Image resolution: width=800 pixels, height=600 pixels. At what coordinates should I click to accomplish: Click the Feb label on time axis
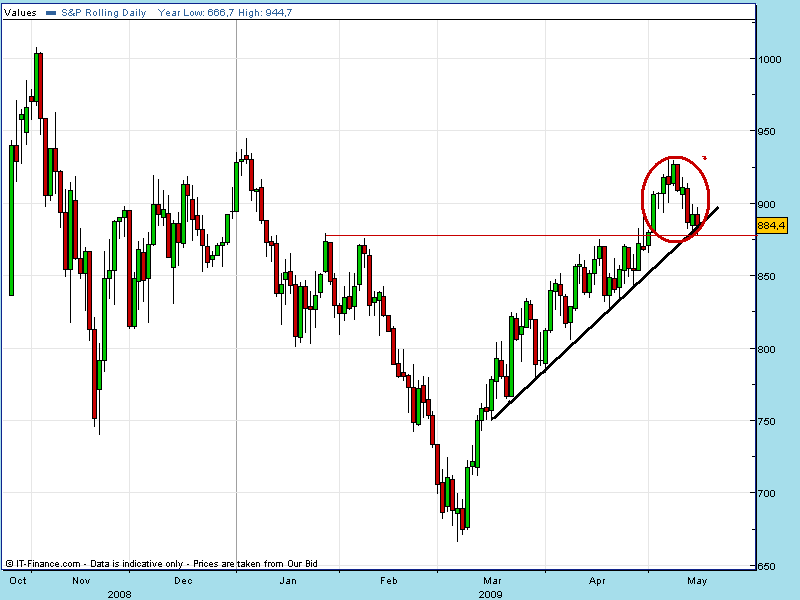[x=389, y=581]
